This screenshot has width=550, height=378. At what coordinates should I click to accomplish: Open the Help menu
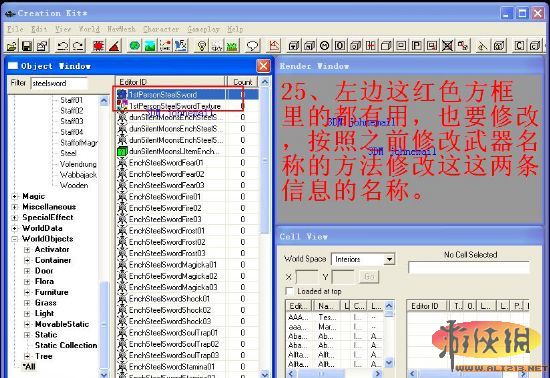[x=235, y=29]
